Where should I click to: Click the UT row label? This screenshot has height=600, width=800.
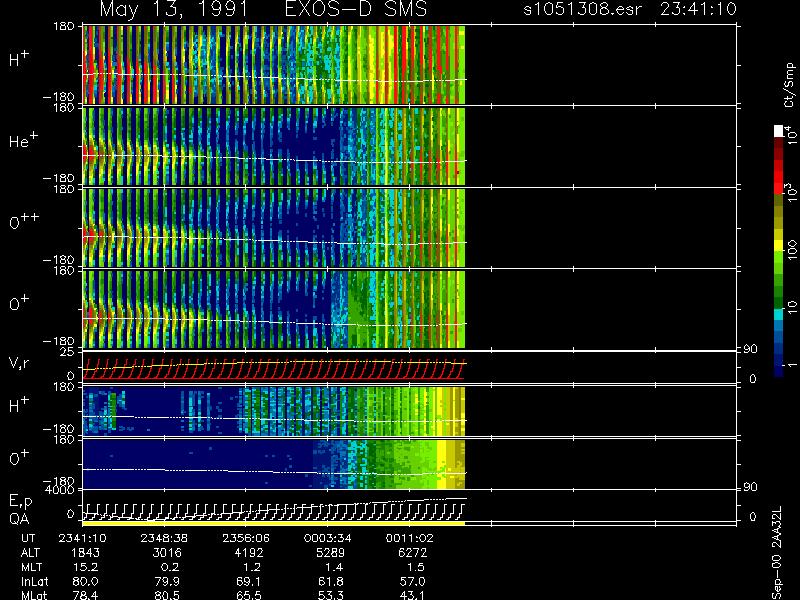click(x=29, y=538)
